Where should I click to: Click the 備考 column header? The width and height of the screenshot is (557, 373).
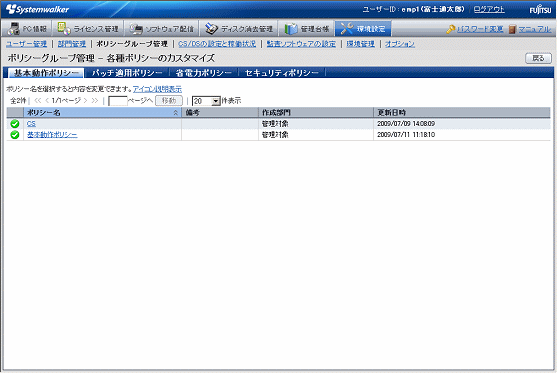[220, 113]
